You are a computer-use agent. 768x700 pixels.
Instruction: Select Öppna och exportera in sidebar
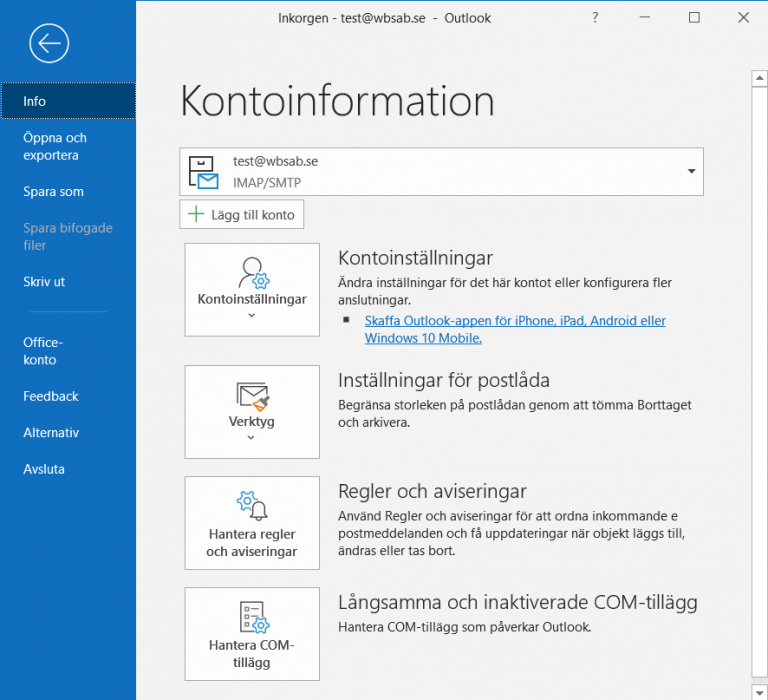56,147
